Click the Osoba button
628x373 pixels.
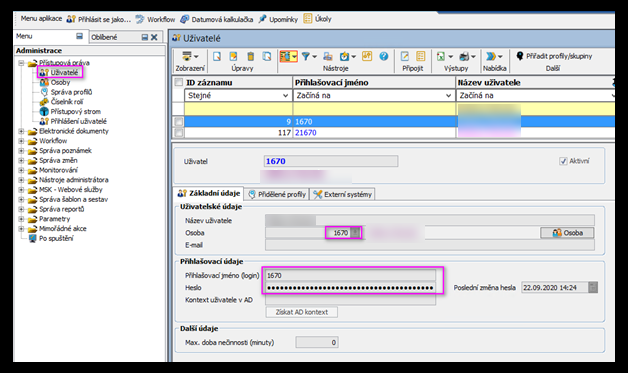567,233
